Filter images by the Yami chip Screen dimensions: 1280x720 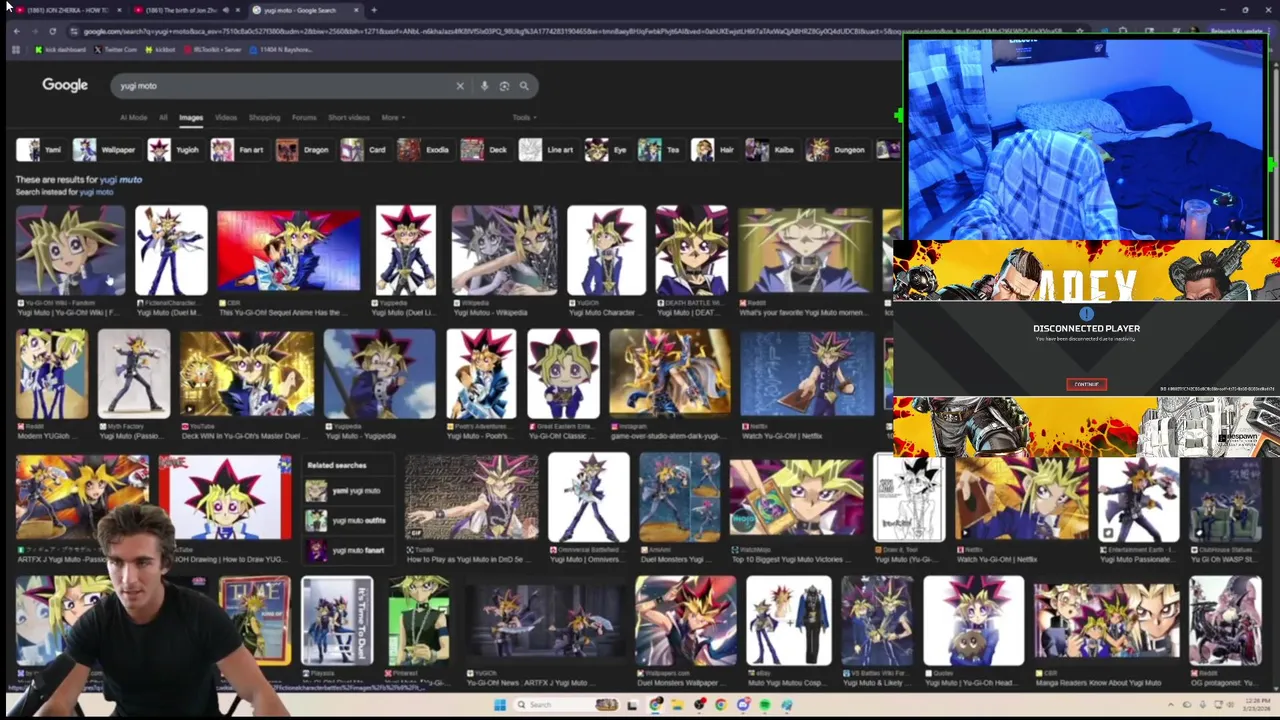[40, 150]
